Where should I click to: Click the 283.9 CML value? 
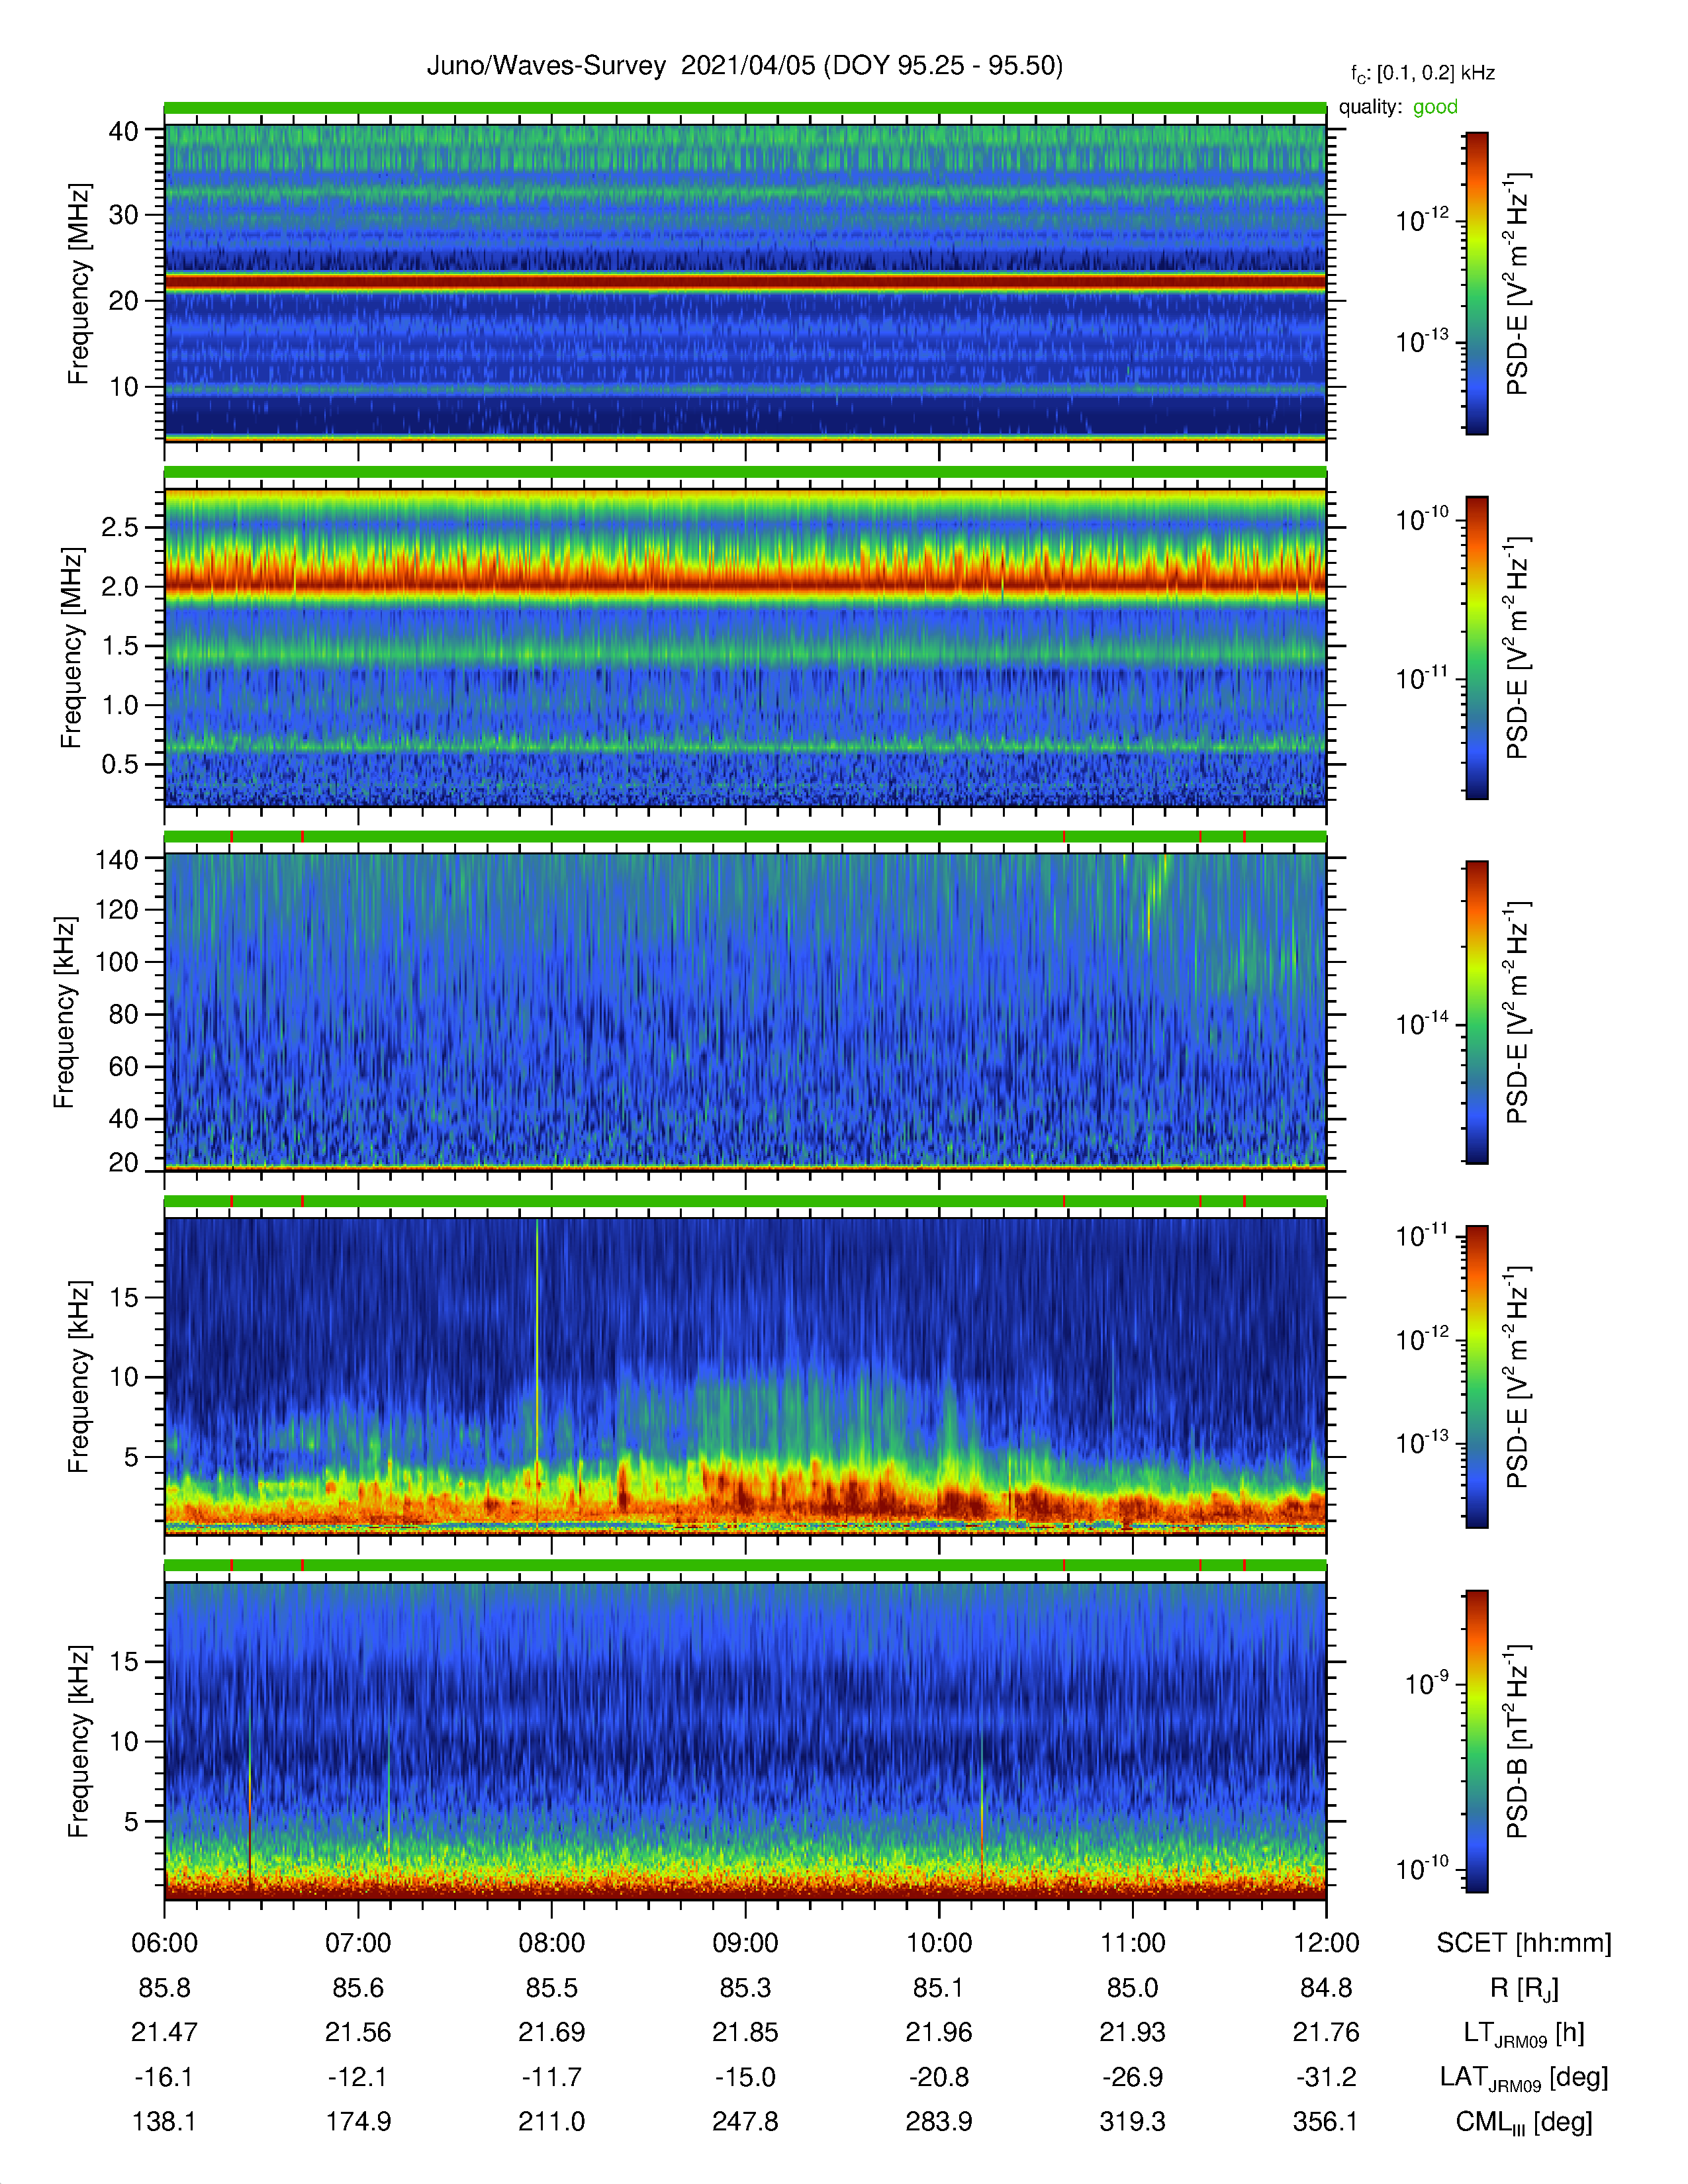point(939,2122)
